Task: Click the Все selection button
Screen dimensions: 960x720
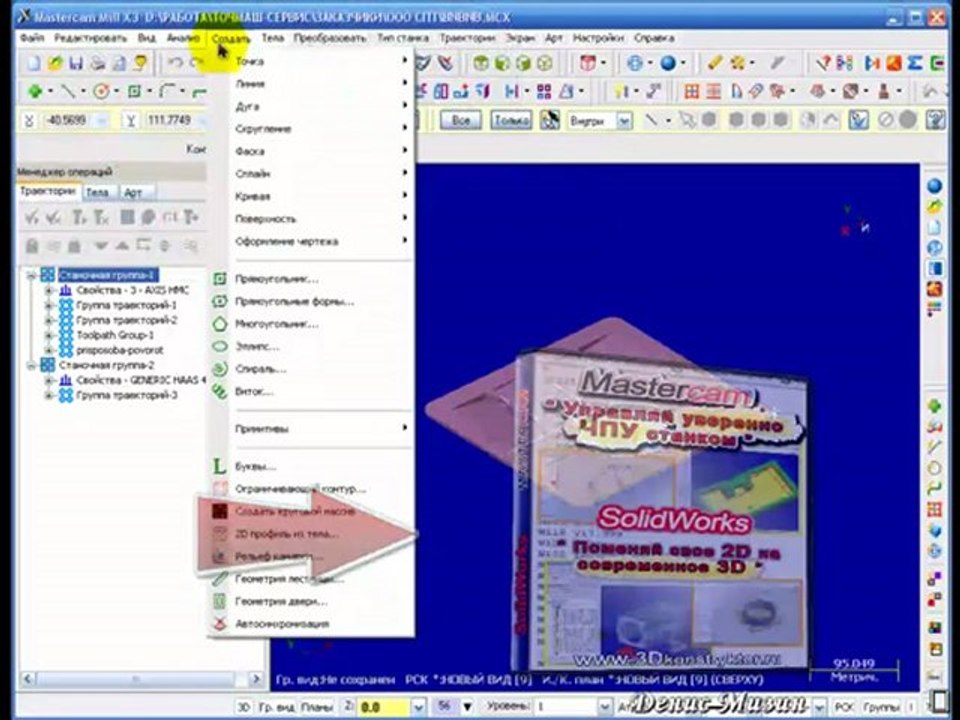Action: tap(460, 121)
